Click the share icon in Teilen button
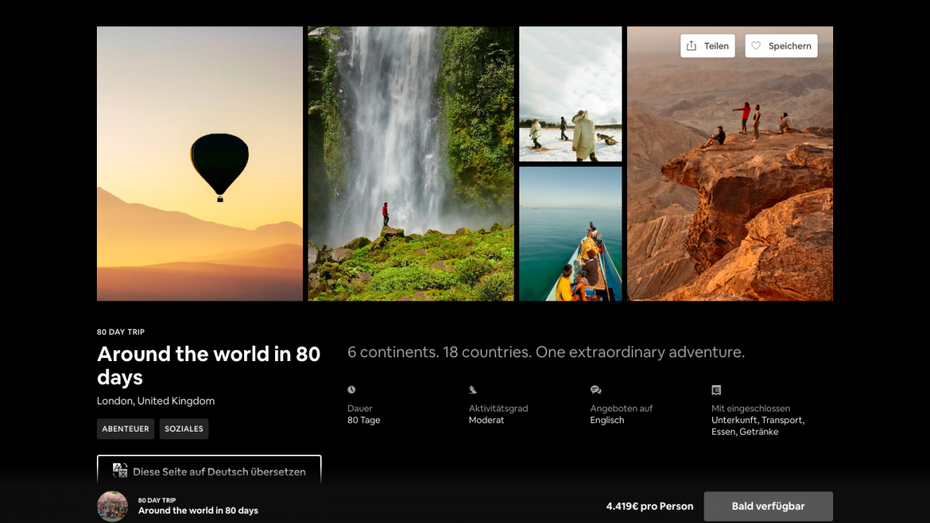930x523 pixels. [691, 46]
